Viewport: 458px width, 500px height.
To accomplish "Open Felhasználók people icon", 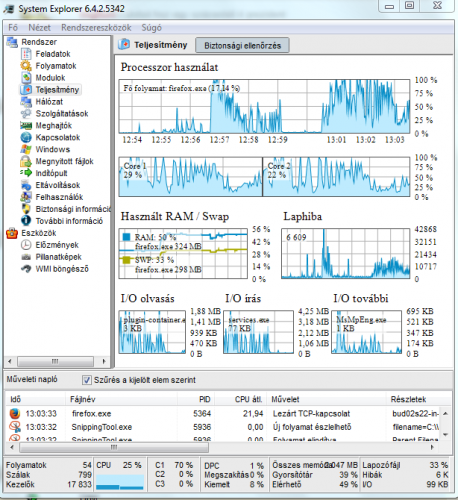I will pyautogui.click(x=26, y=197).
